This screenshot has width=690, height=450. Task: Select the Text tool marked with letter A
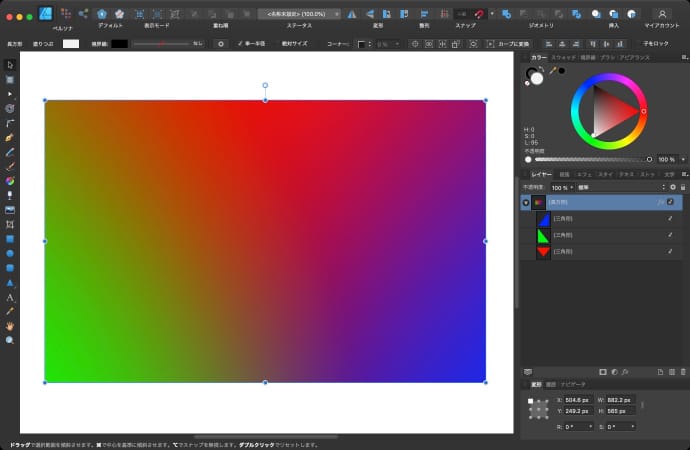pyautogui.click(x=10, y=298)
